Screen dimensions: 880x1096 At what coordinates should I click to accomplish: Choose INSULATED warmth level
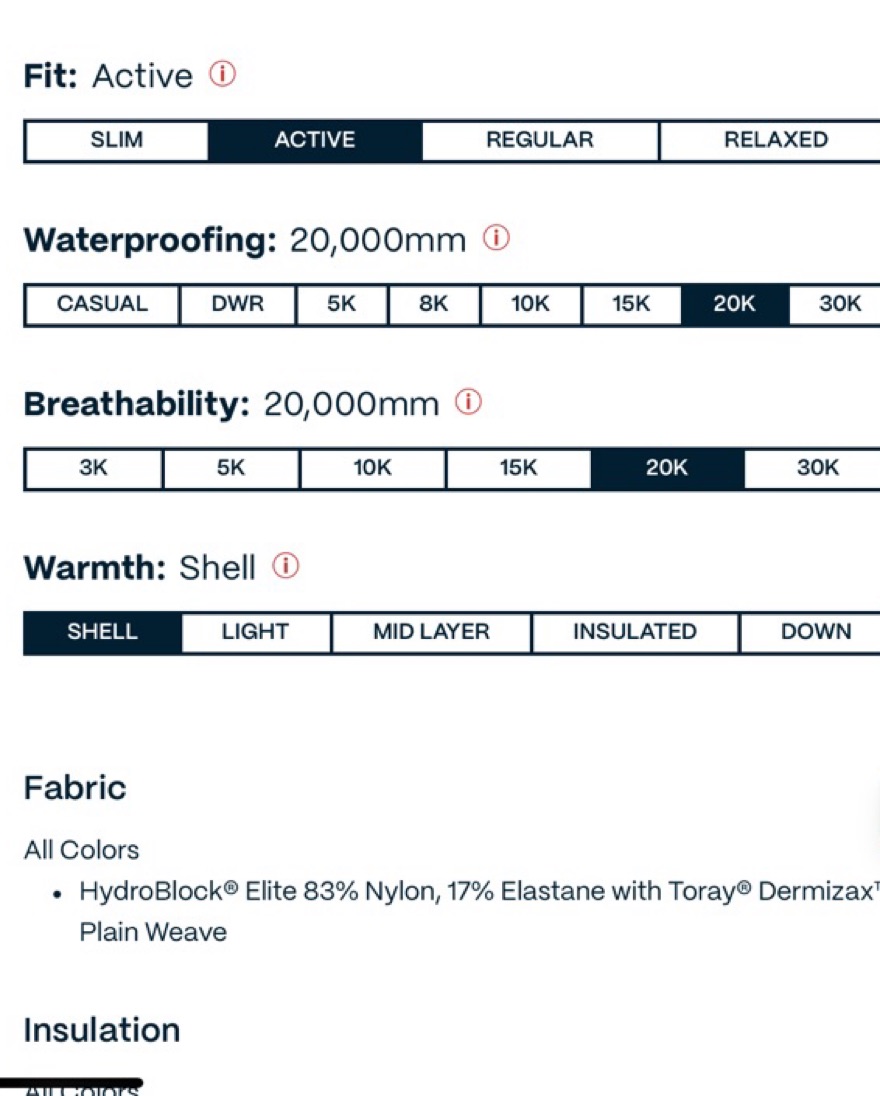[635, 632]
